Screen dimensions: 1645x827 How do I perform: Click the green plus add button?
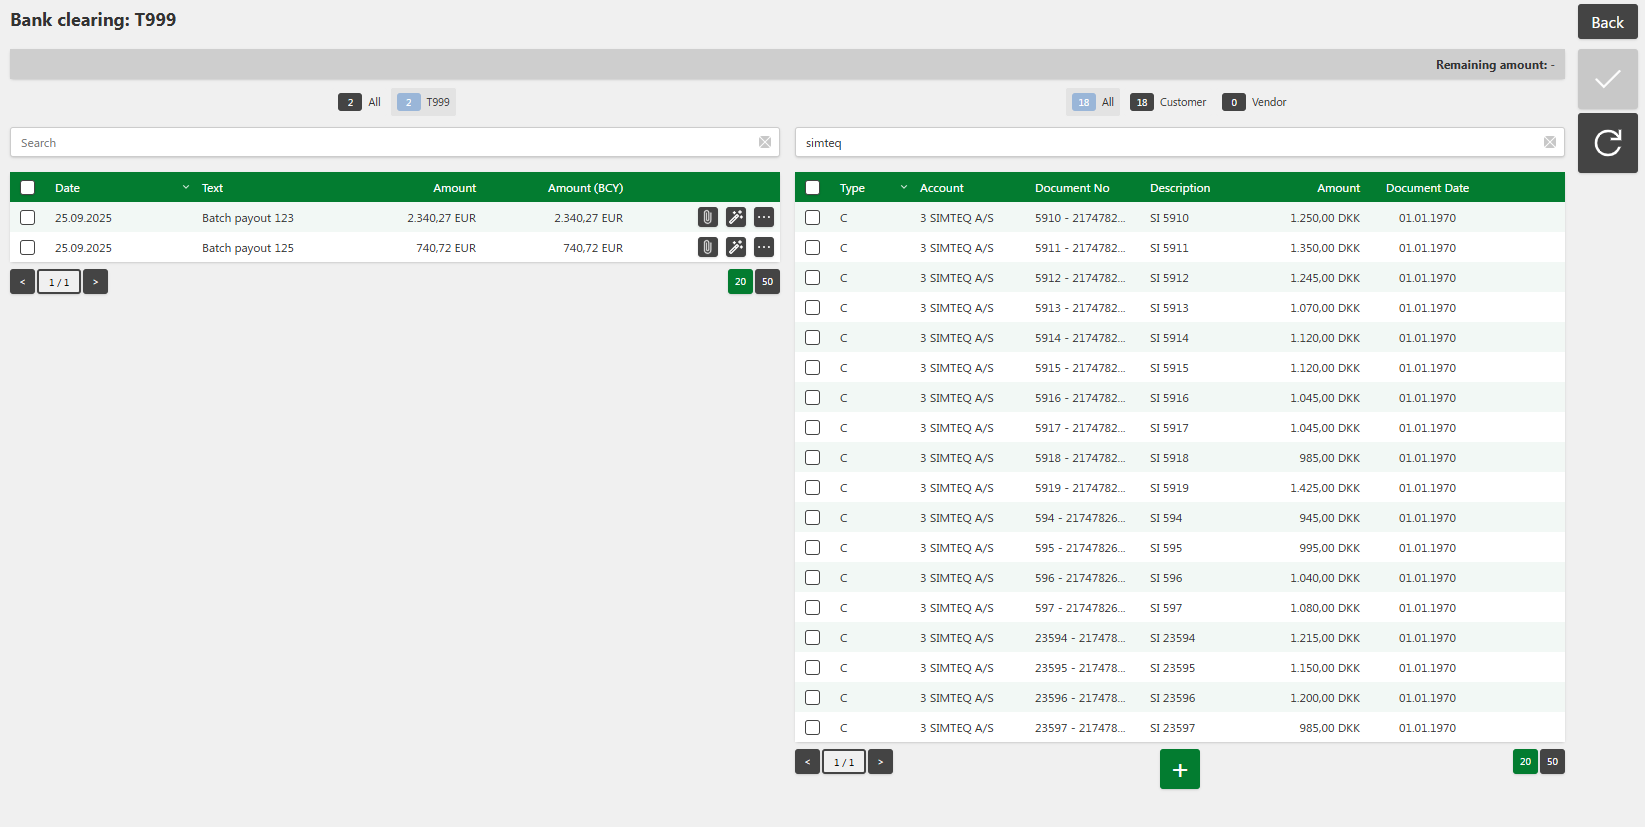tap(1180, 769)
